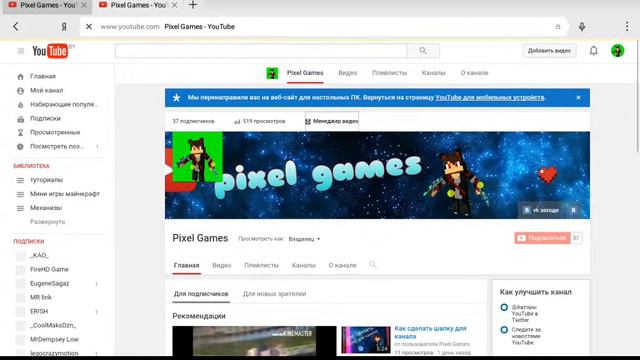Image resolution: width=640 pixels, height=360 pixels.
Task: Open Как сделать шапку для канала video
Action: [x=430, y=332]
